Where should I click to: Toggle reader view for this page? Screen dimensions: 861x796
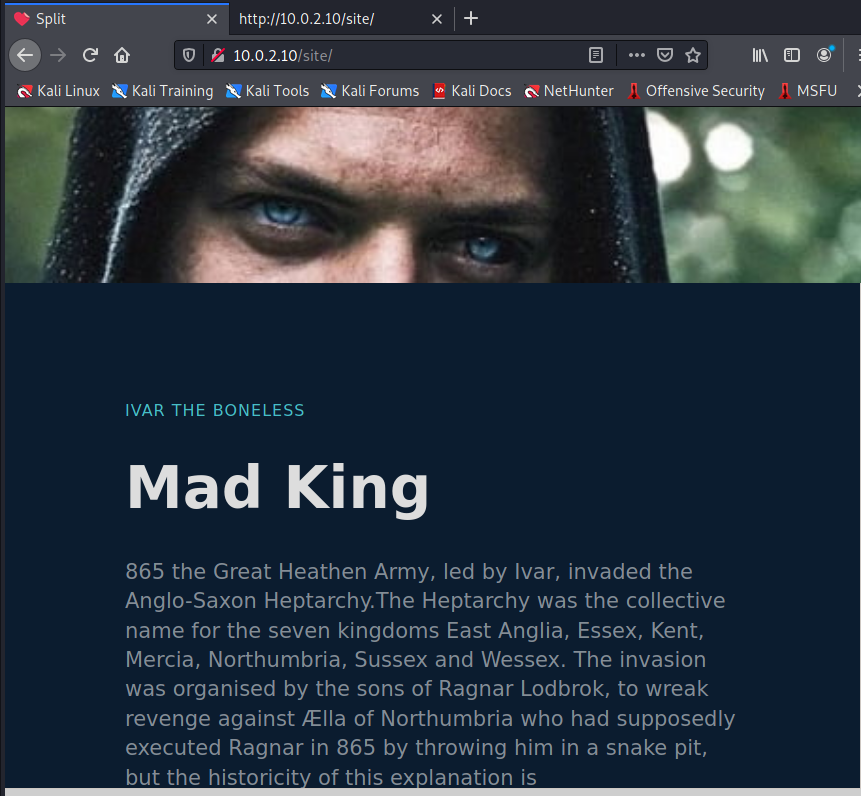(596, 55)
